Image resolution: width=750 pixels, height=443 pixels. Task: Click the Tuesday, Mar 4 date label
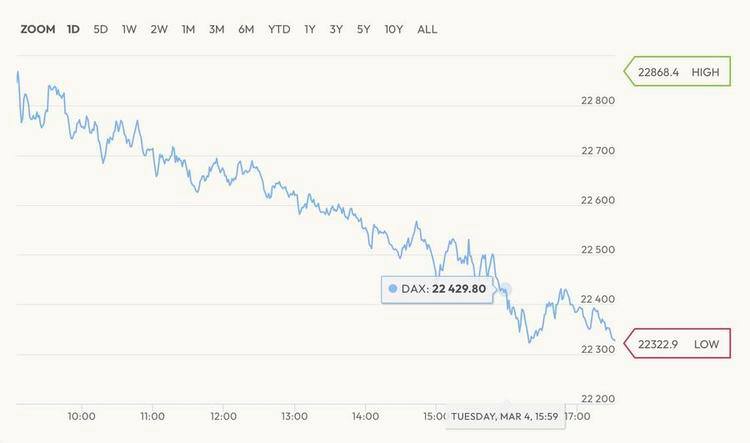[503, 416]
